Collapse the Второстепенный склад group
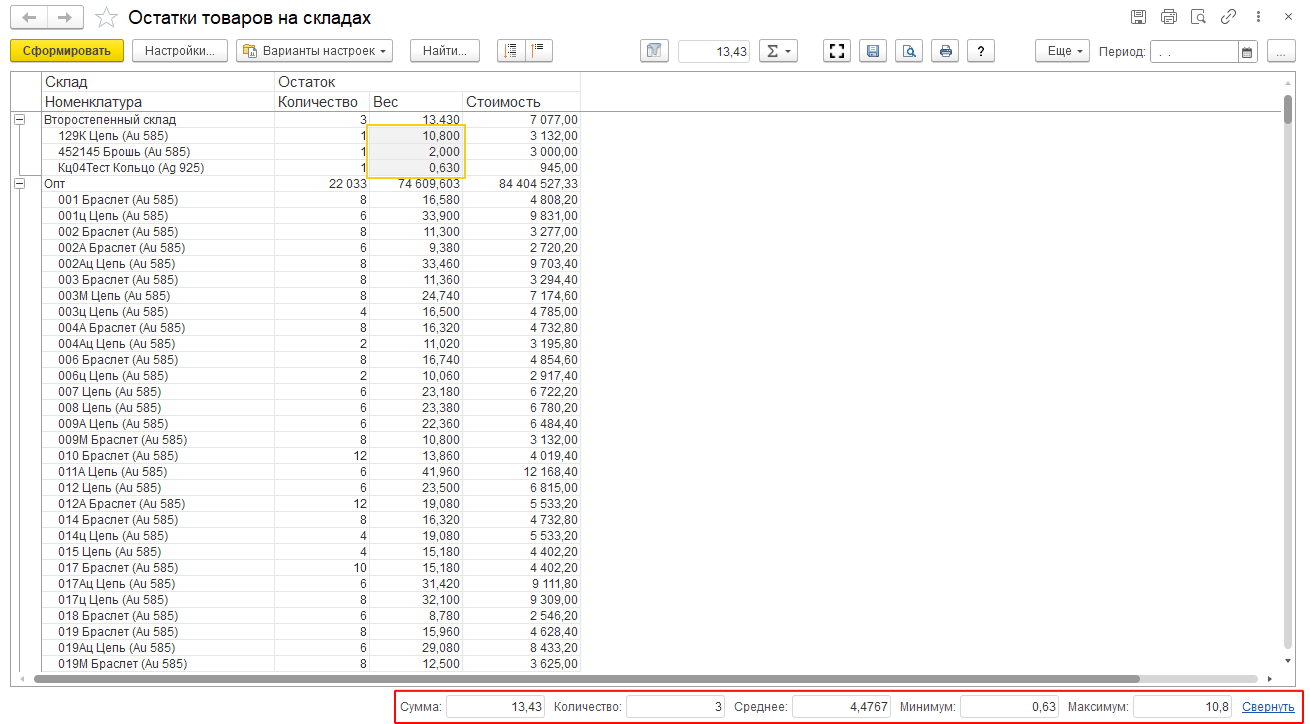 (x=18, y=120)
